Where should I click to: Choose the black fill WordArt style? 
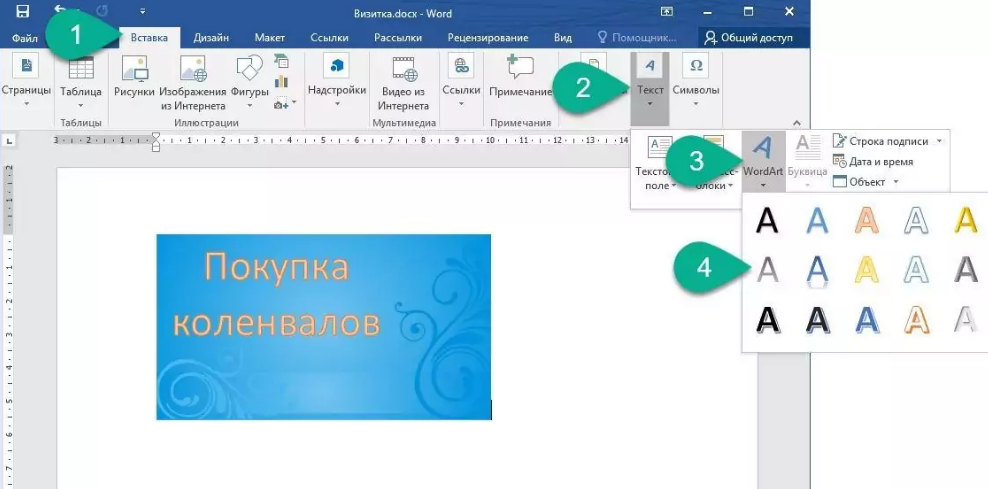click(x=767, y=221)
